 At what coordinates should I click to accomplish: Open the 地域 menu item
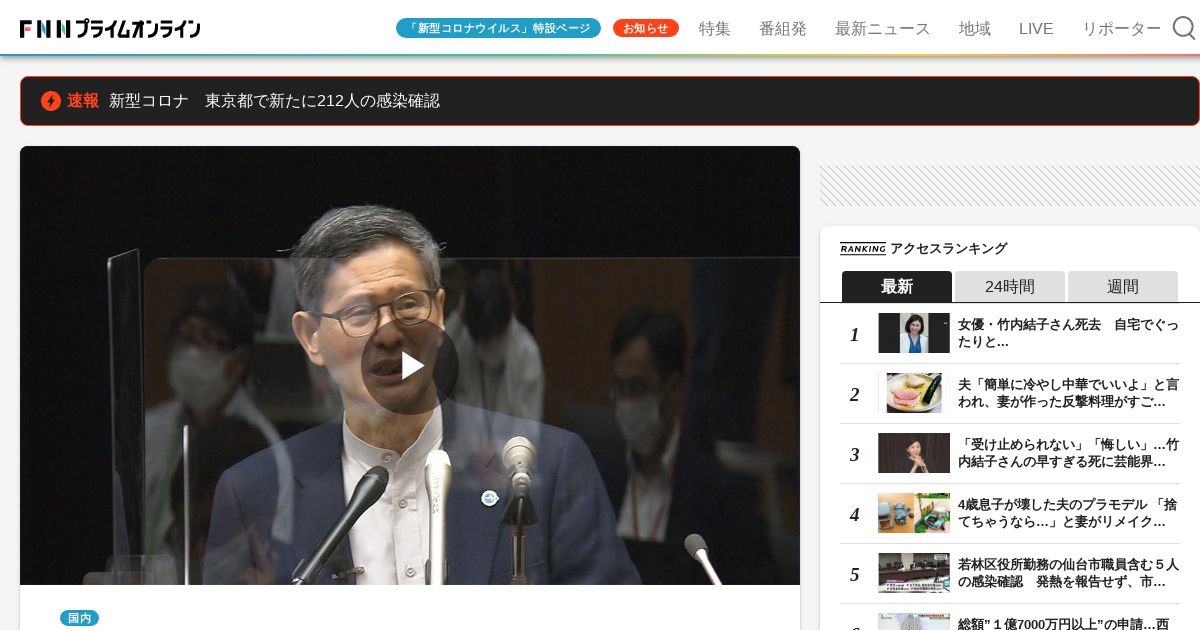(x=975, y=29)
